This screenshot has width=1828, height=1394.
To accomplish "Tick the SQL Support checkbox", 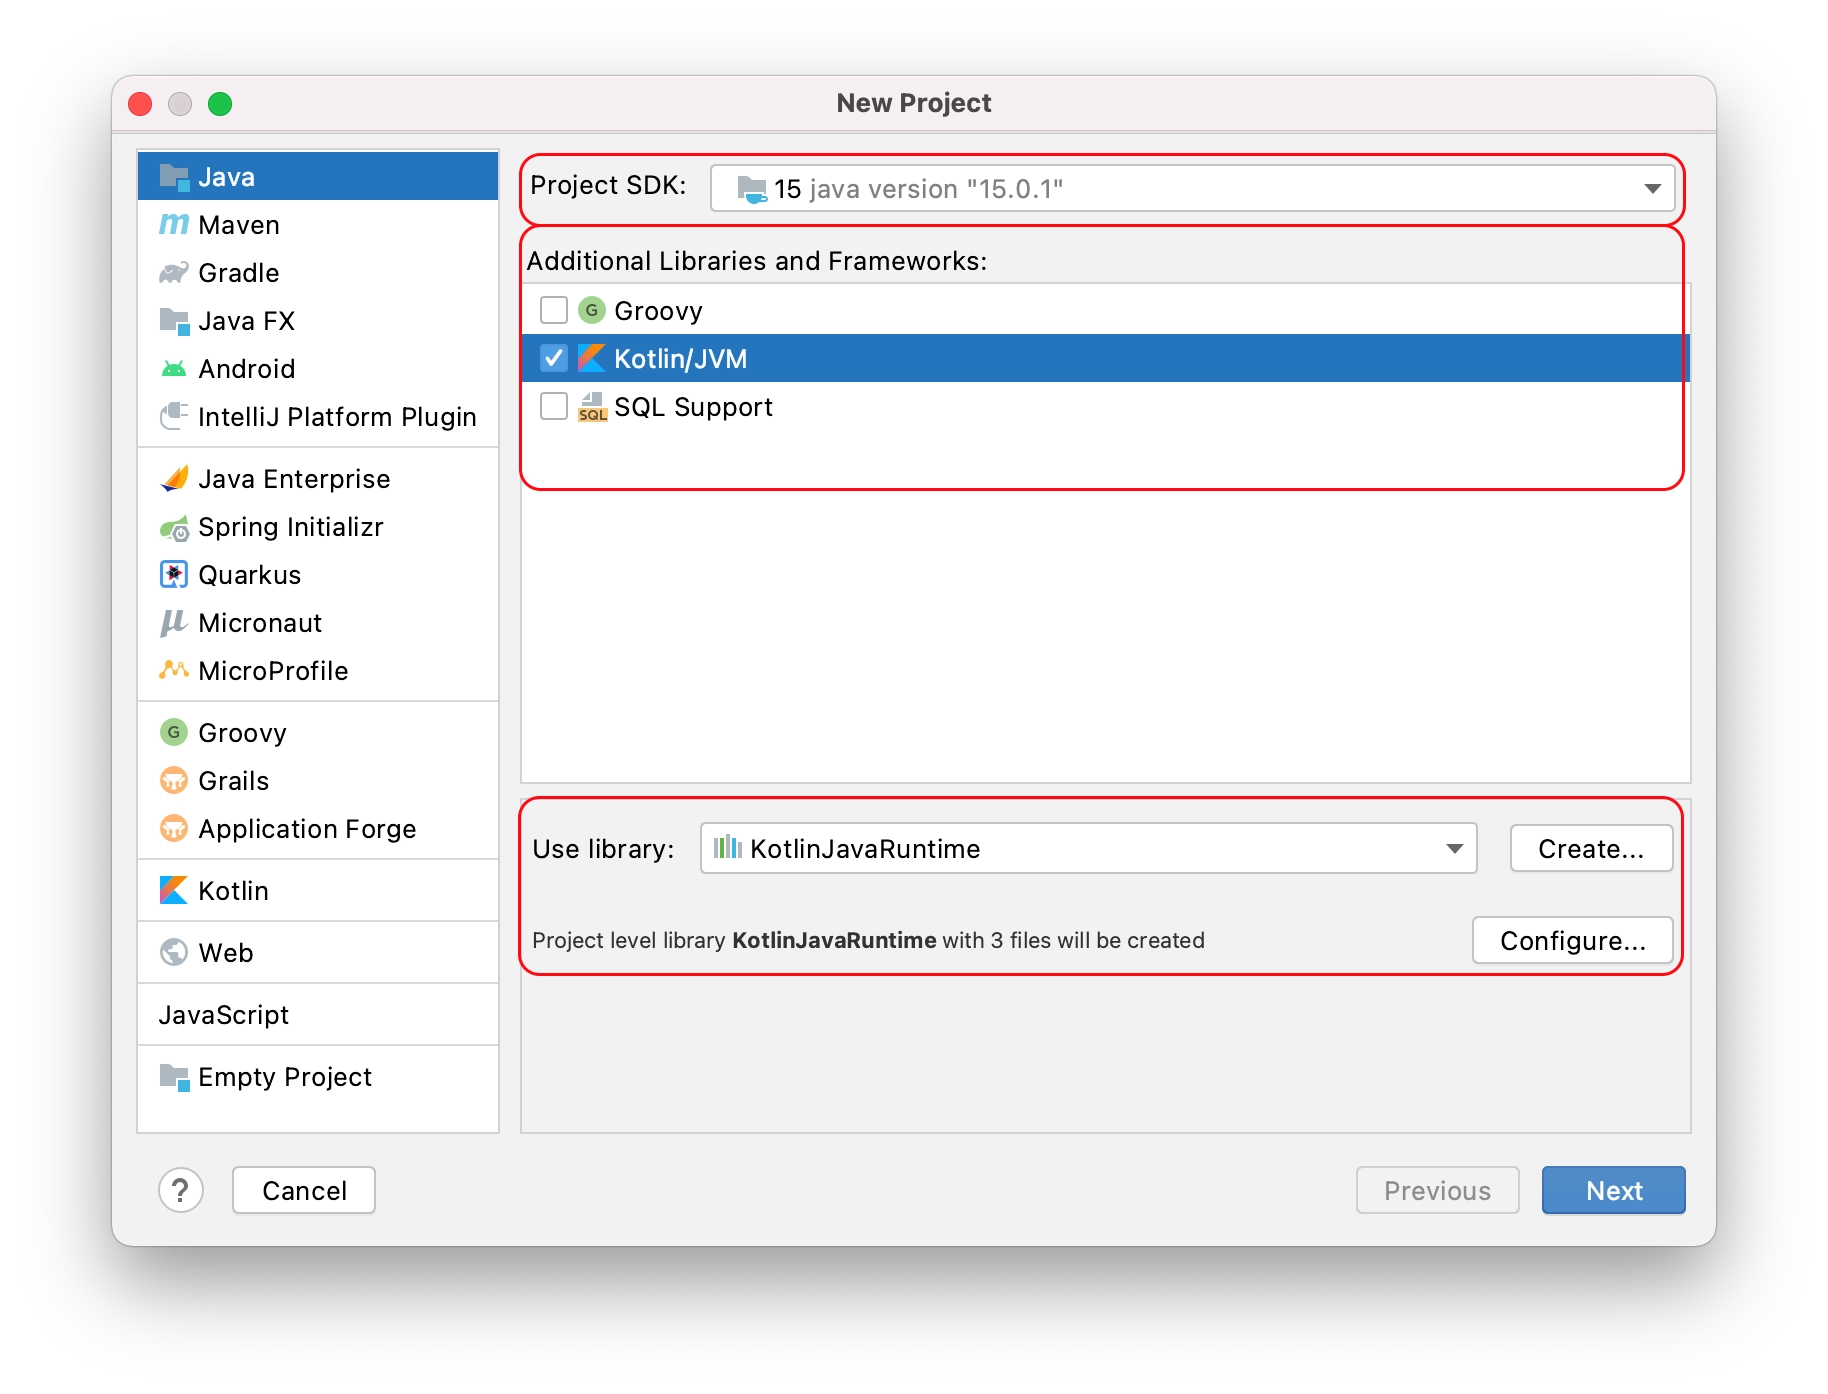I will click(x=554, y=406).
